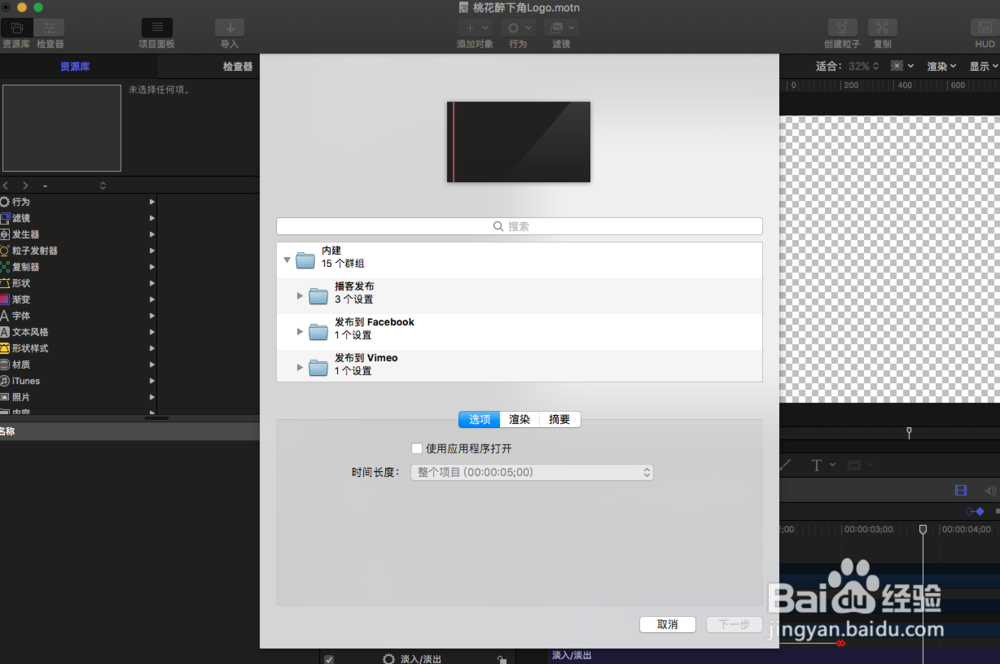Open the Text tool options arrow
This screenshot has height=664, width=1000.
pyautogui.click(x=832, y=465)
